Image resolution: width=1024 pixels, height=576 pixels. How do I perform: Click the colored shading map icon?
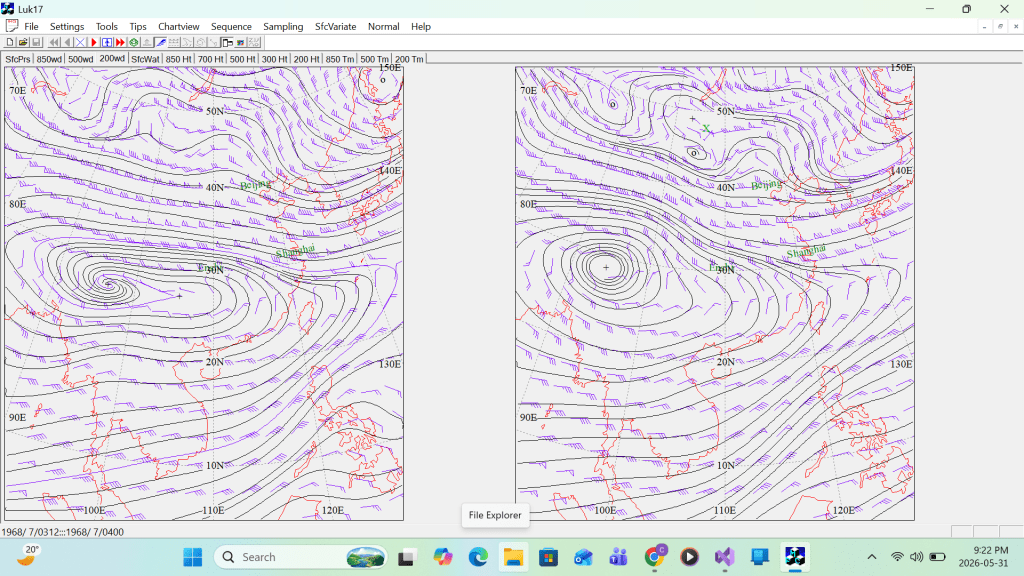coord(240,42)
